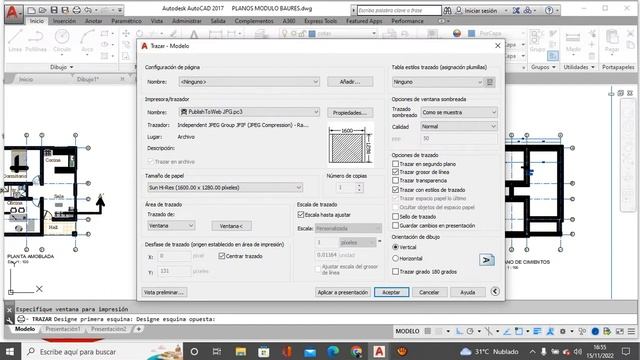Click the search keyword input field
The height and width of the screenshot is (360, 640).
[x=399, y=10]
